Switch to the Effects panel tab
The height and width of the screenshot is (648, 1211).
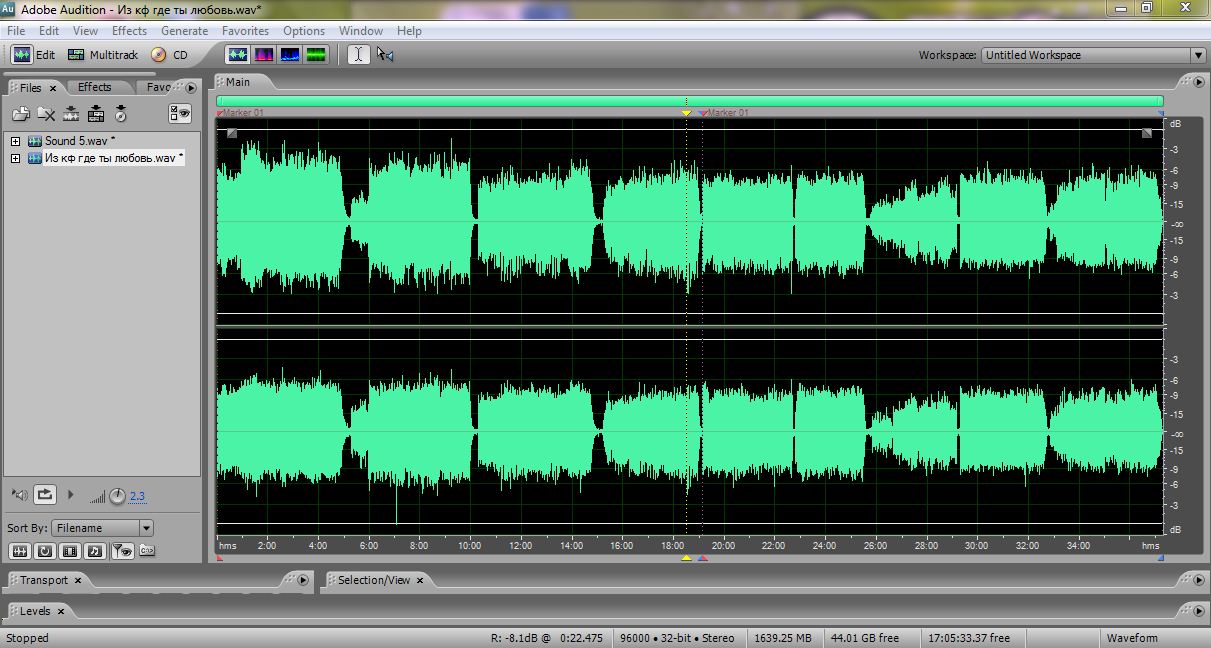point(95,87)
